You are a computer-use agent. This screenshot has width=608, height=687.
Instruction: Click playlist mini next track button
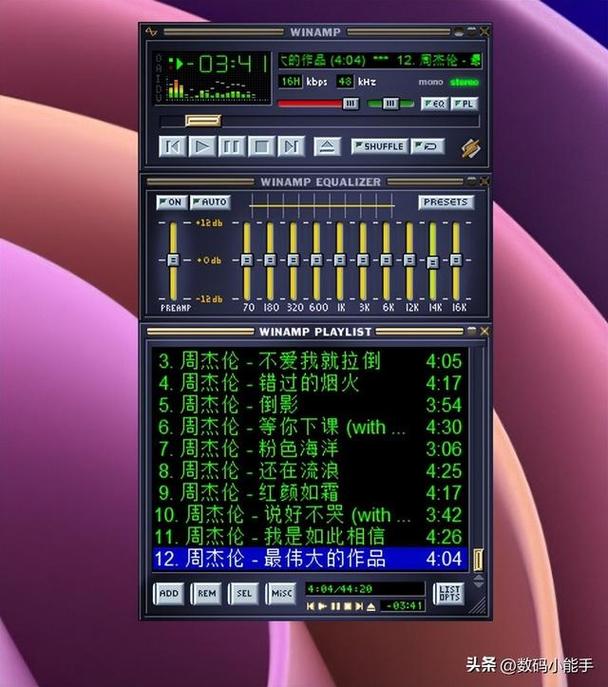tap(359, 606)
